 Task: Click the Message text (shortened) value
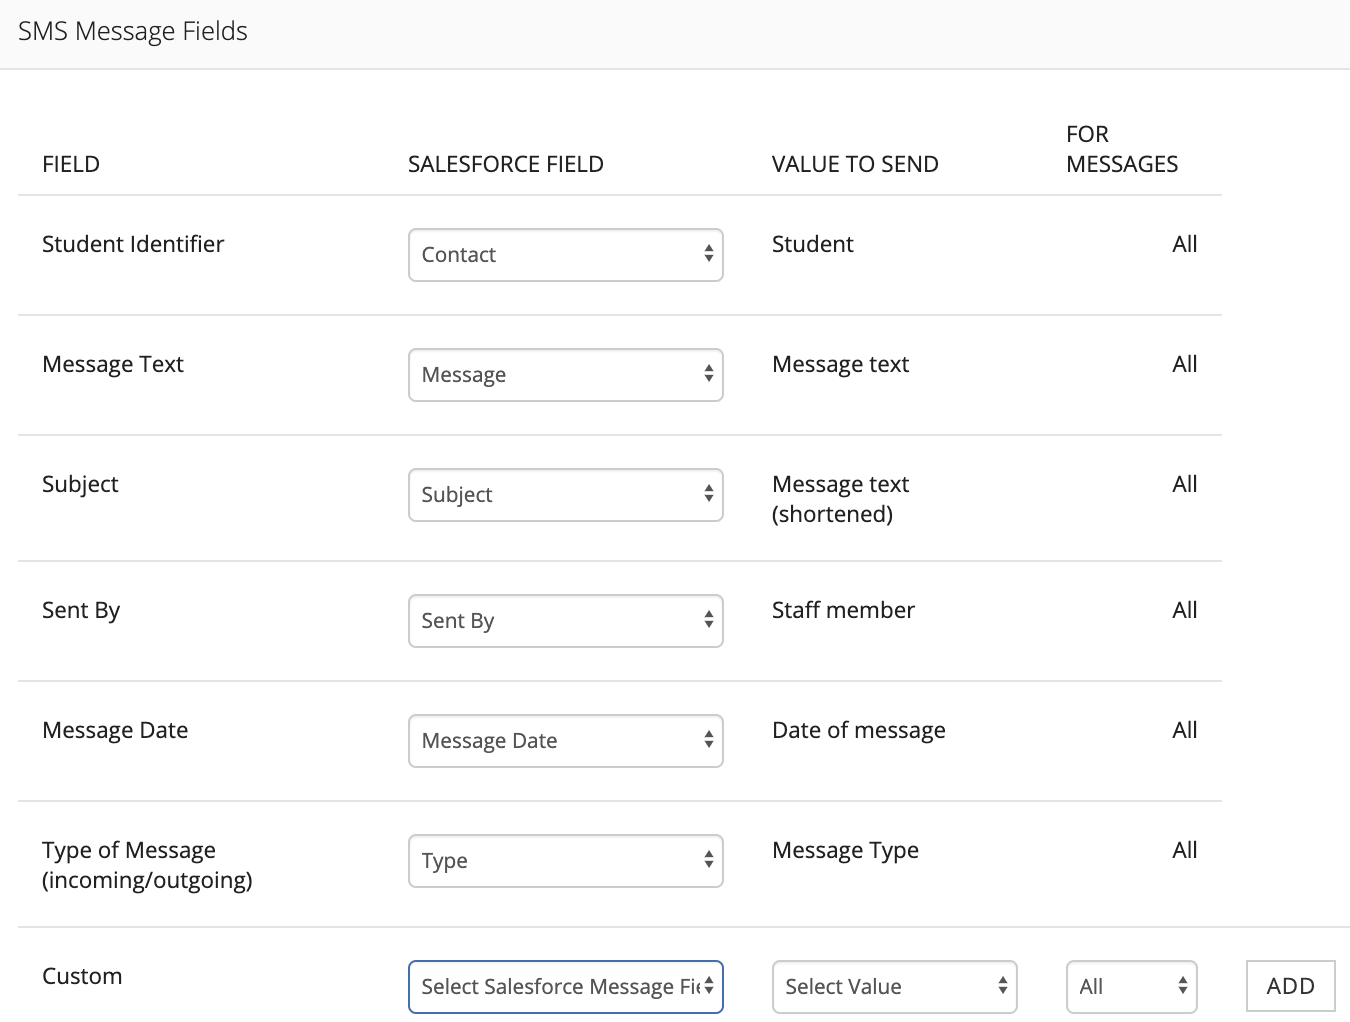click(x=840, y=499)
